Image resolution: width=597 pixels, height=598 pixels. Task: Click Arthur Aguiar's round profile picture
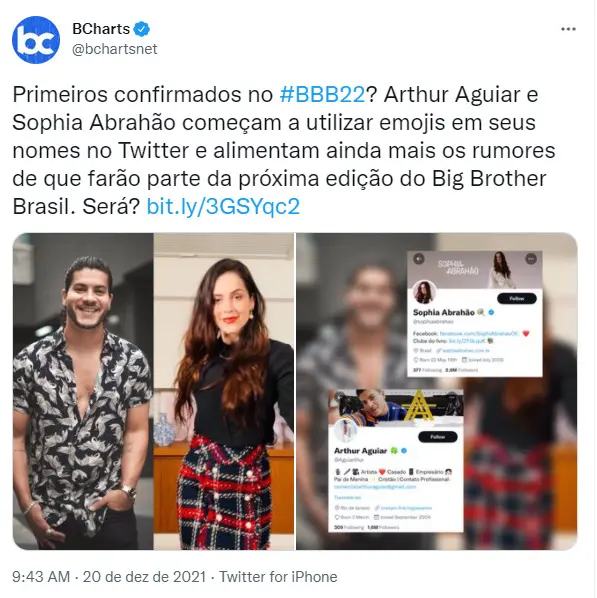click(346, 431)
